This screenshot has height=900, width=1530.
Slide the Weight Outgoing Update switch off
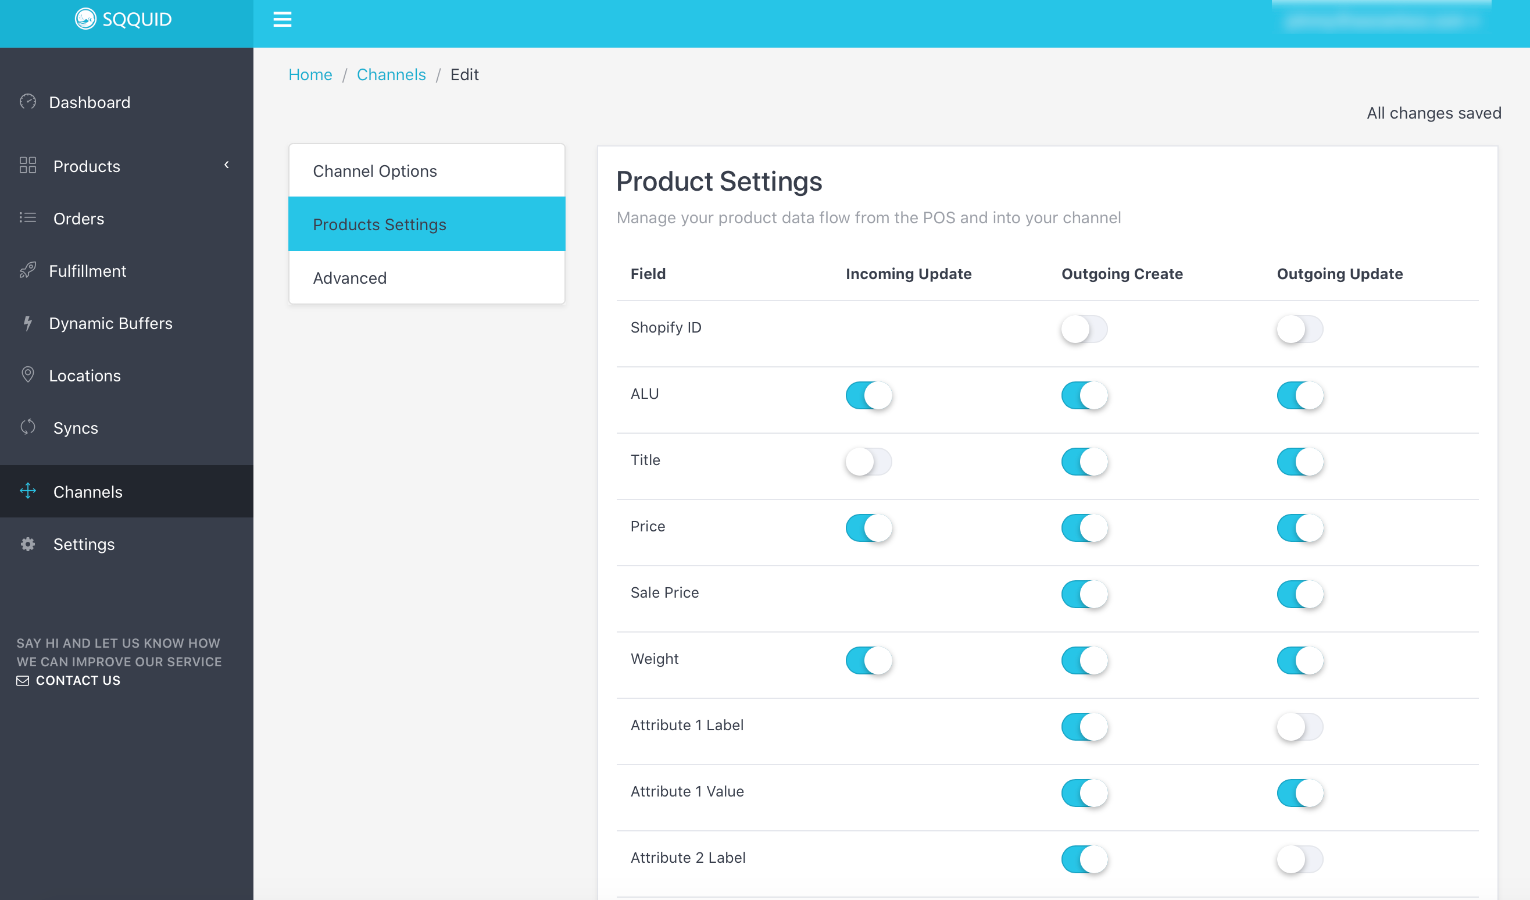coord(1299,660)
